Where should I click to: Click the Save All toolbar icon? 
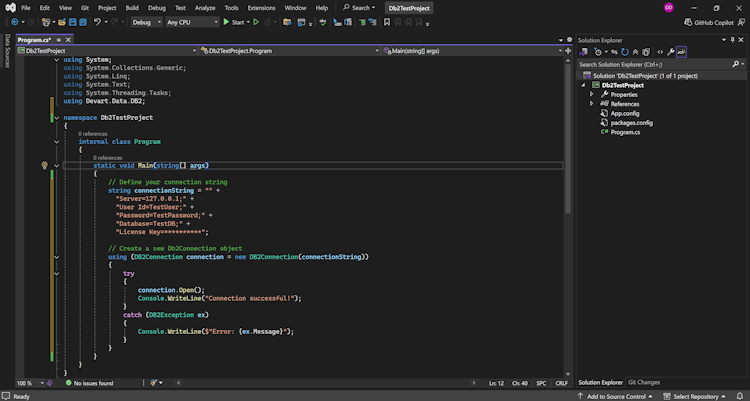click(82, 21)
